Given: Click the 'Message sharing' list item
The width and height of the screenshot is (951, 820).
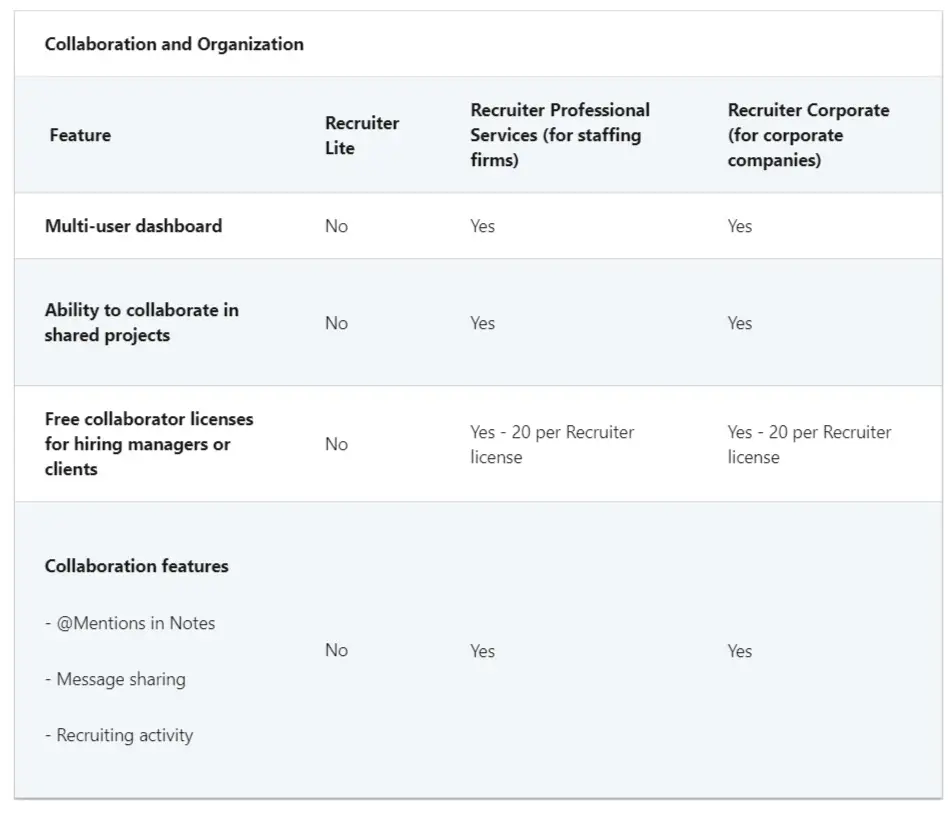Looking at the screenshot, I should pos(115,679).
